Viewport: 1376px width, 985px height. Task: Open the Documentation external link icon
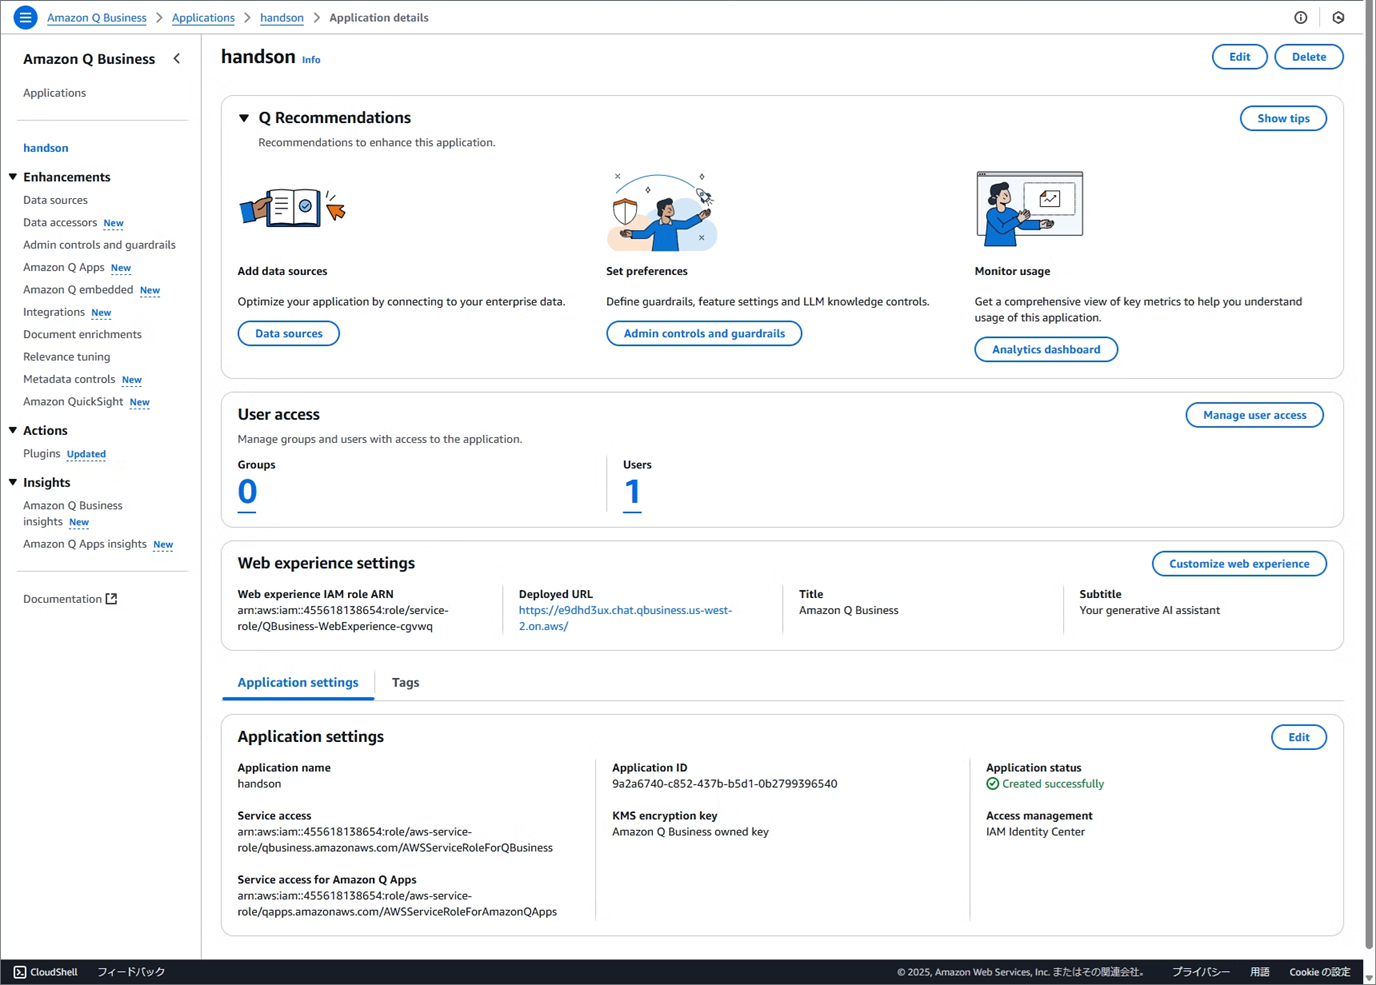(111, 599)
